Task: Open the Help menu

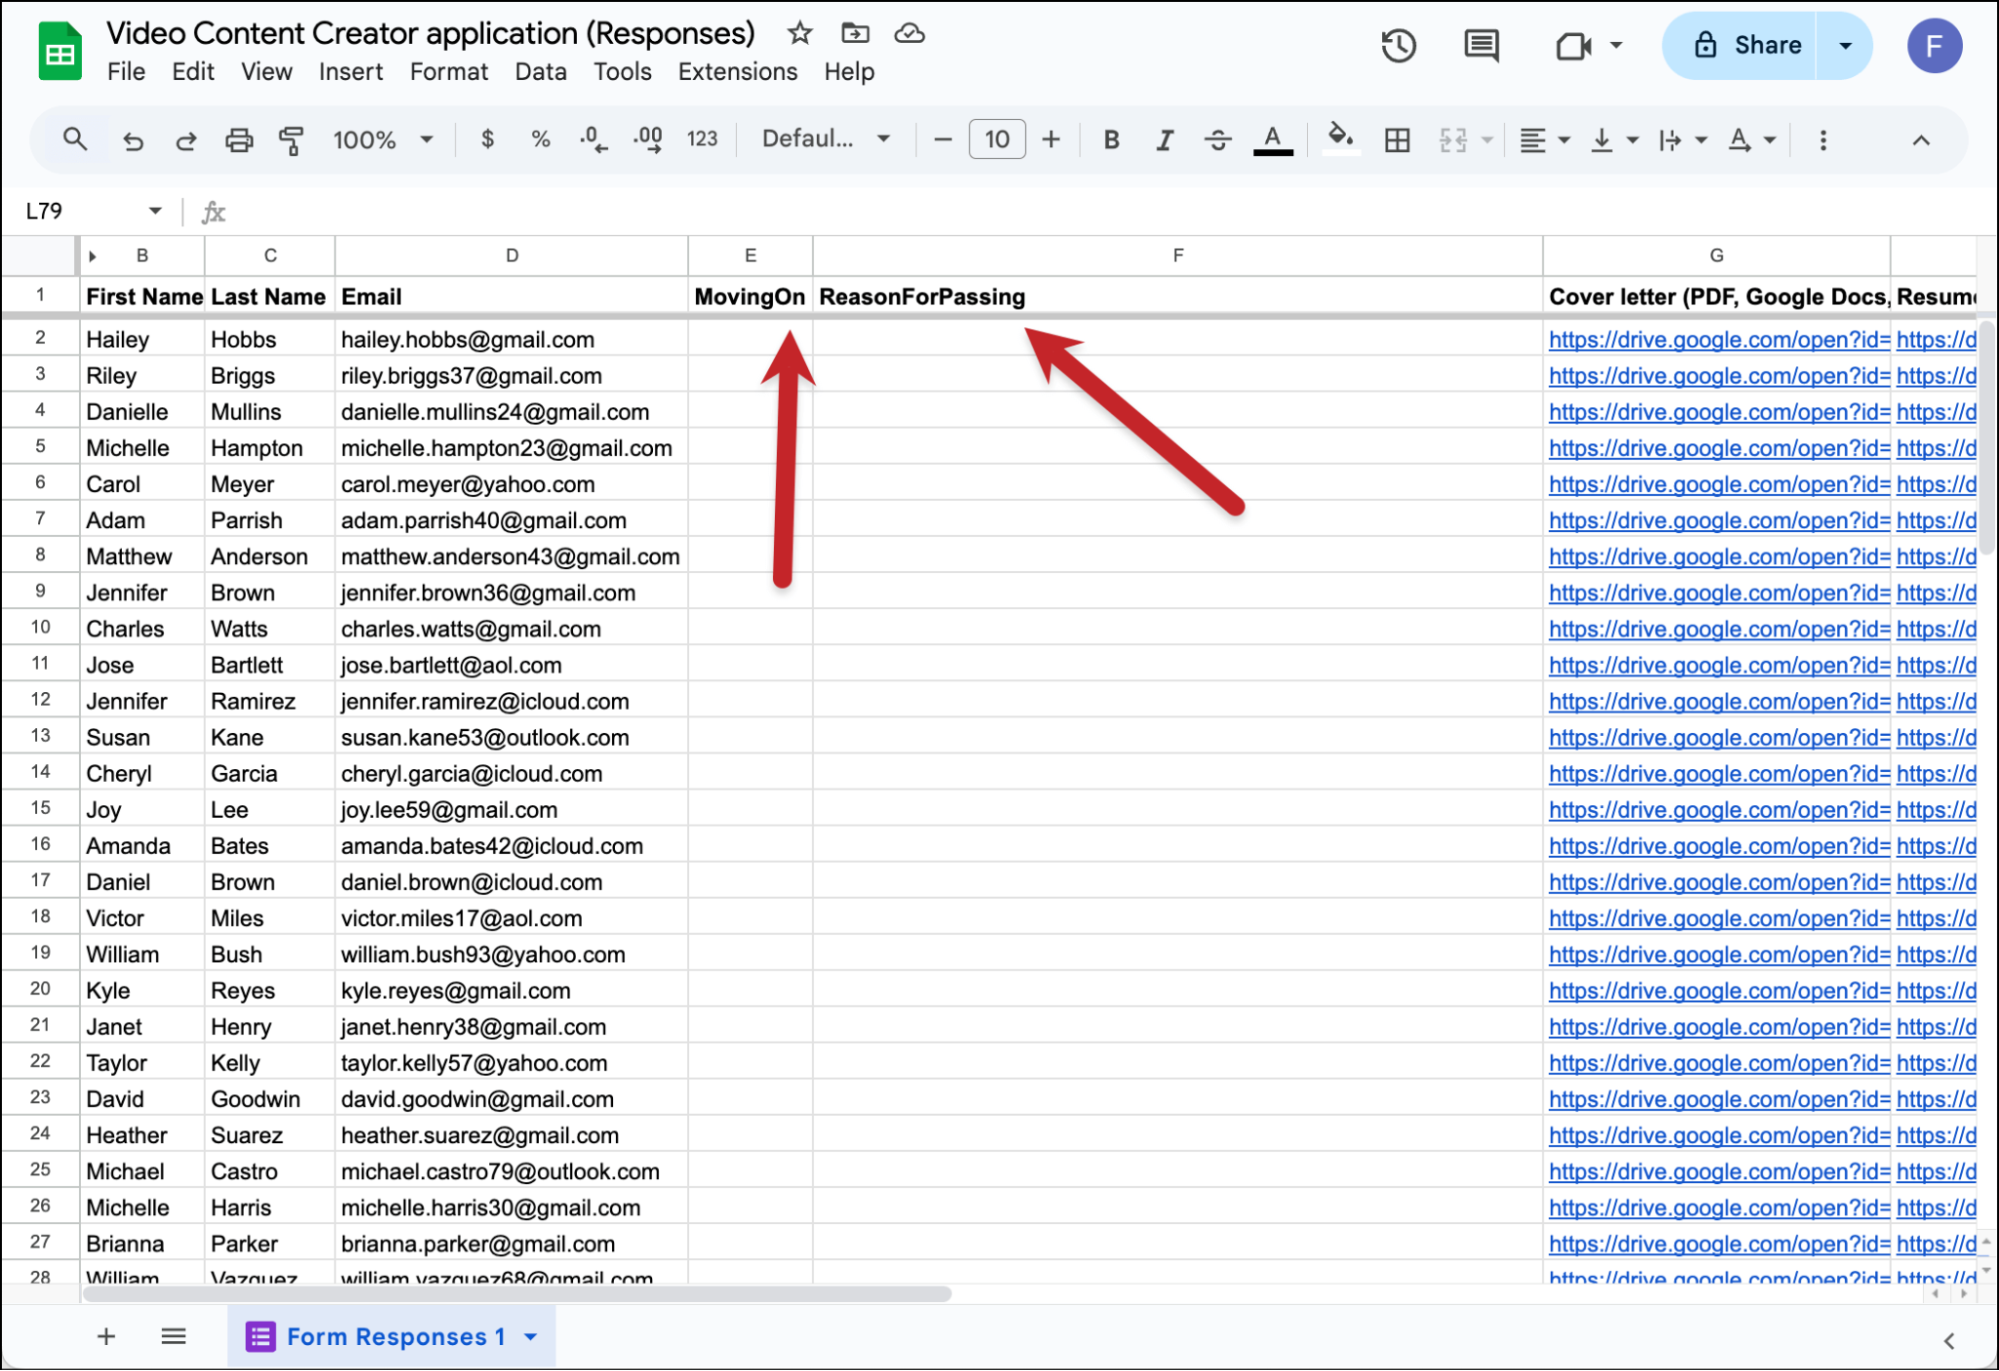Action: (x=849, y=72)
